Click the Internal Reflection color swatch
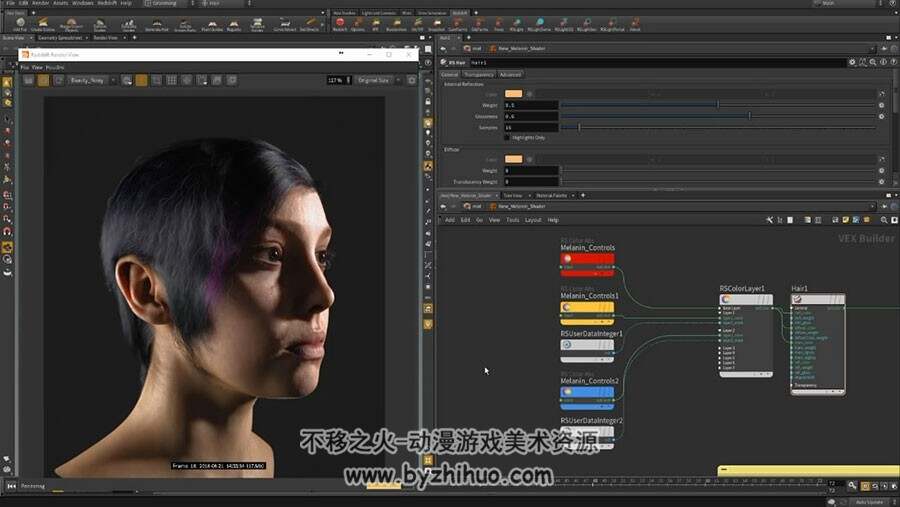The width and height of the screenshot is (900, 507). pyautogui.click(x=513, y=94)
